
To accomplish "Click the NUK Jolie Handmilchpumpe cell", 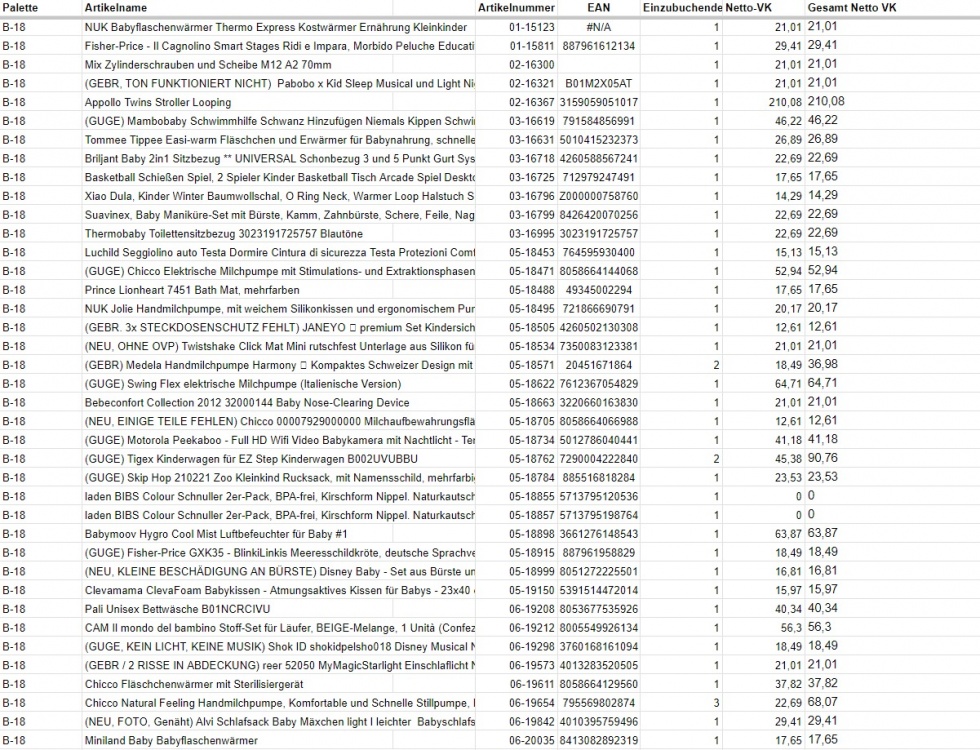I will coord(279,308).
